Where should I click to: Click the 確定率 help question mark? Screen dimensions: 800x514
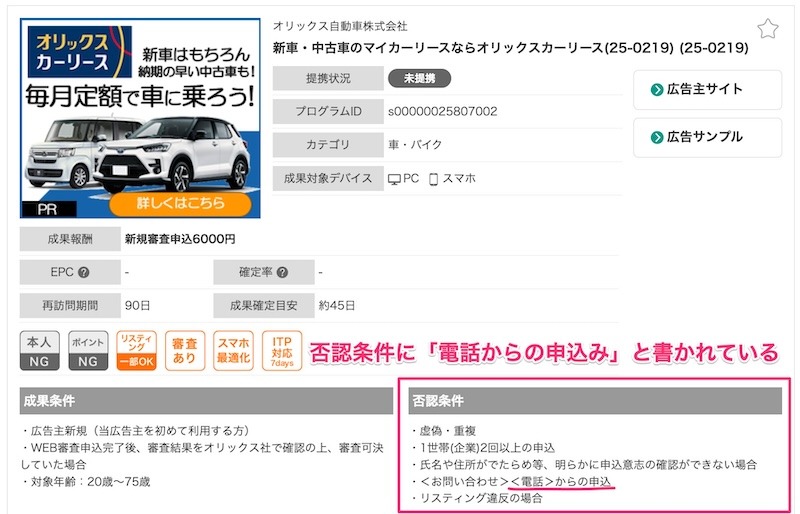point(282,272)
